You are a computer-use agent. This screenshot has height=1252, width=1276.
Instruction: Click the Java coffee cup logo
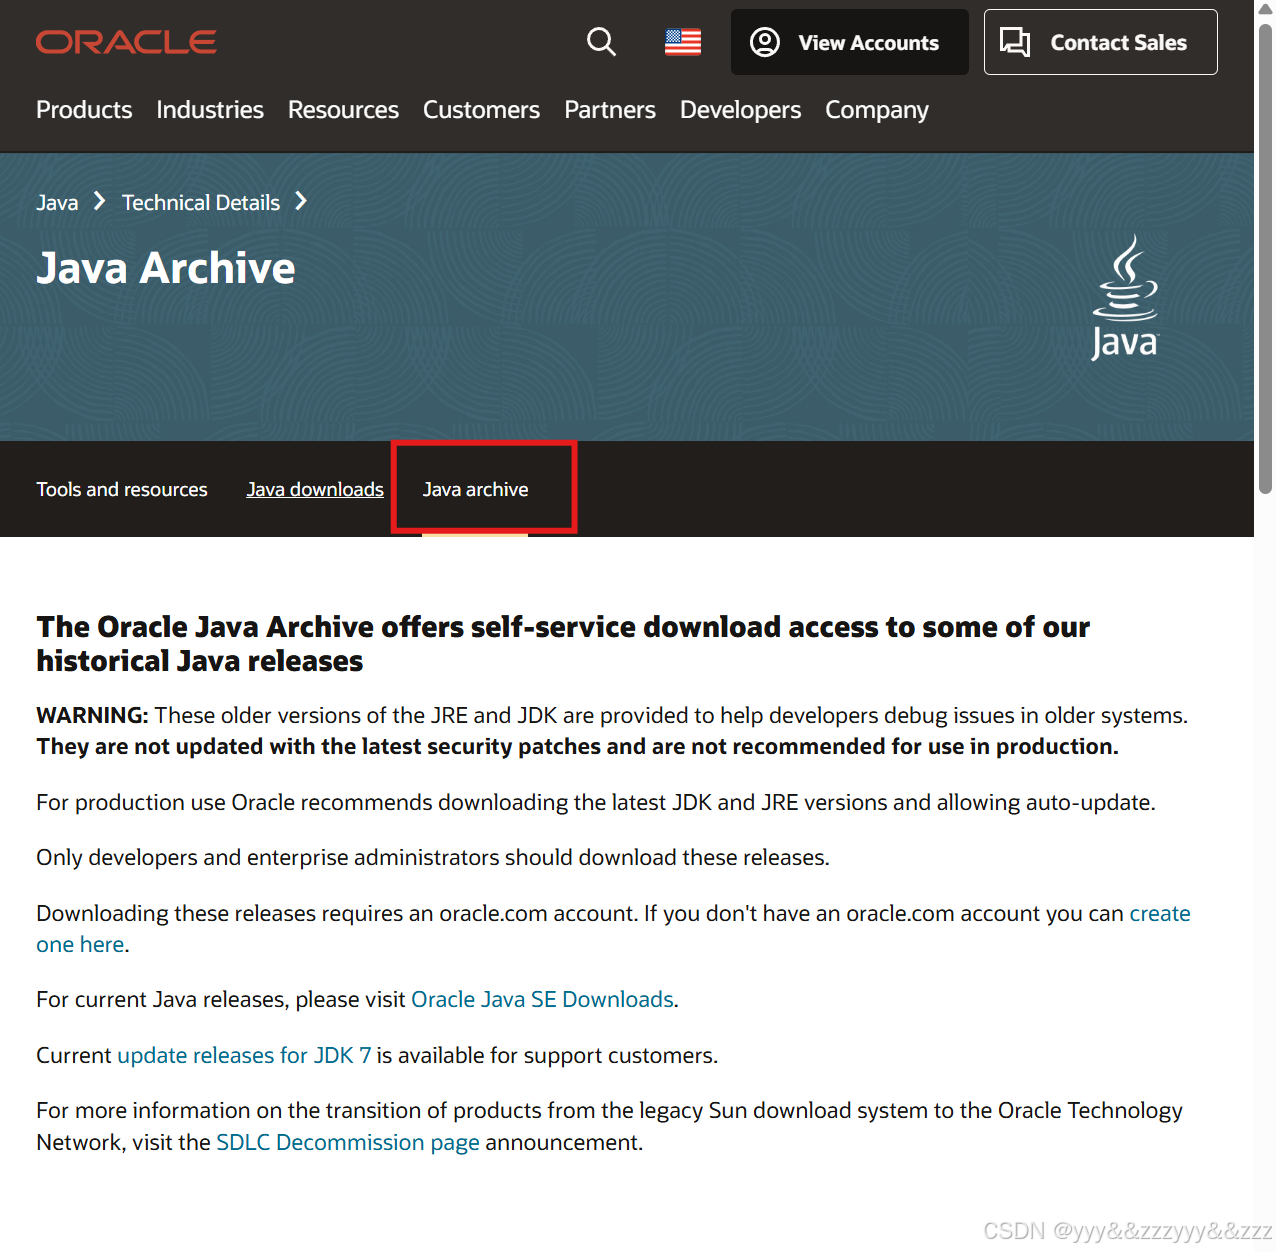point(1125,297)
